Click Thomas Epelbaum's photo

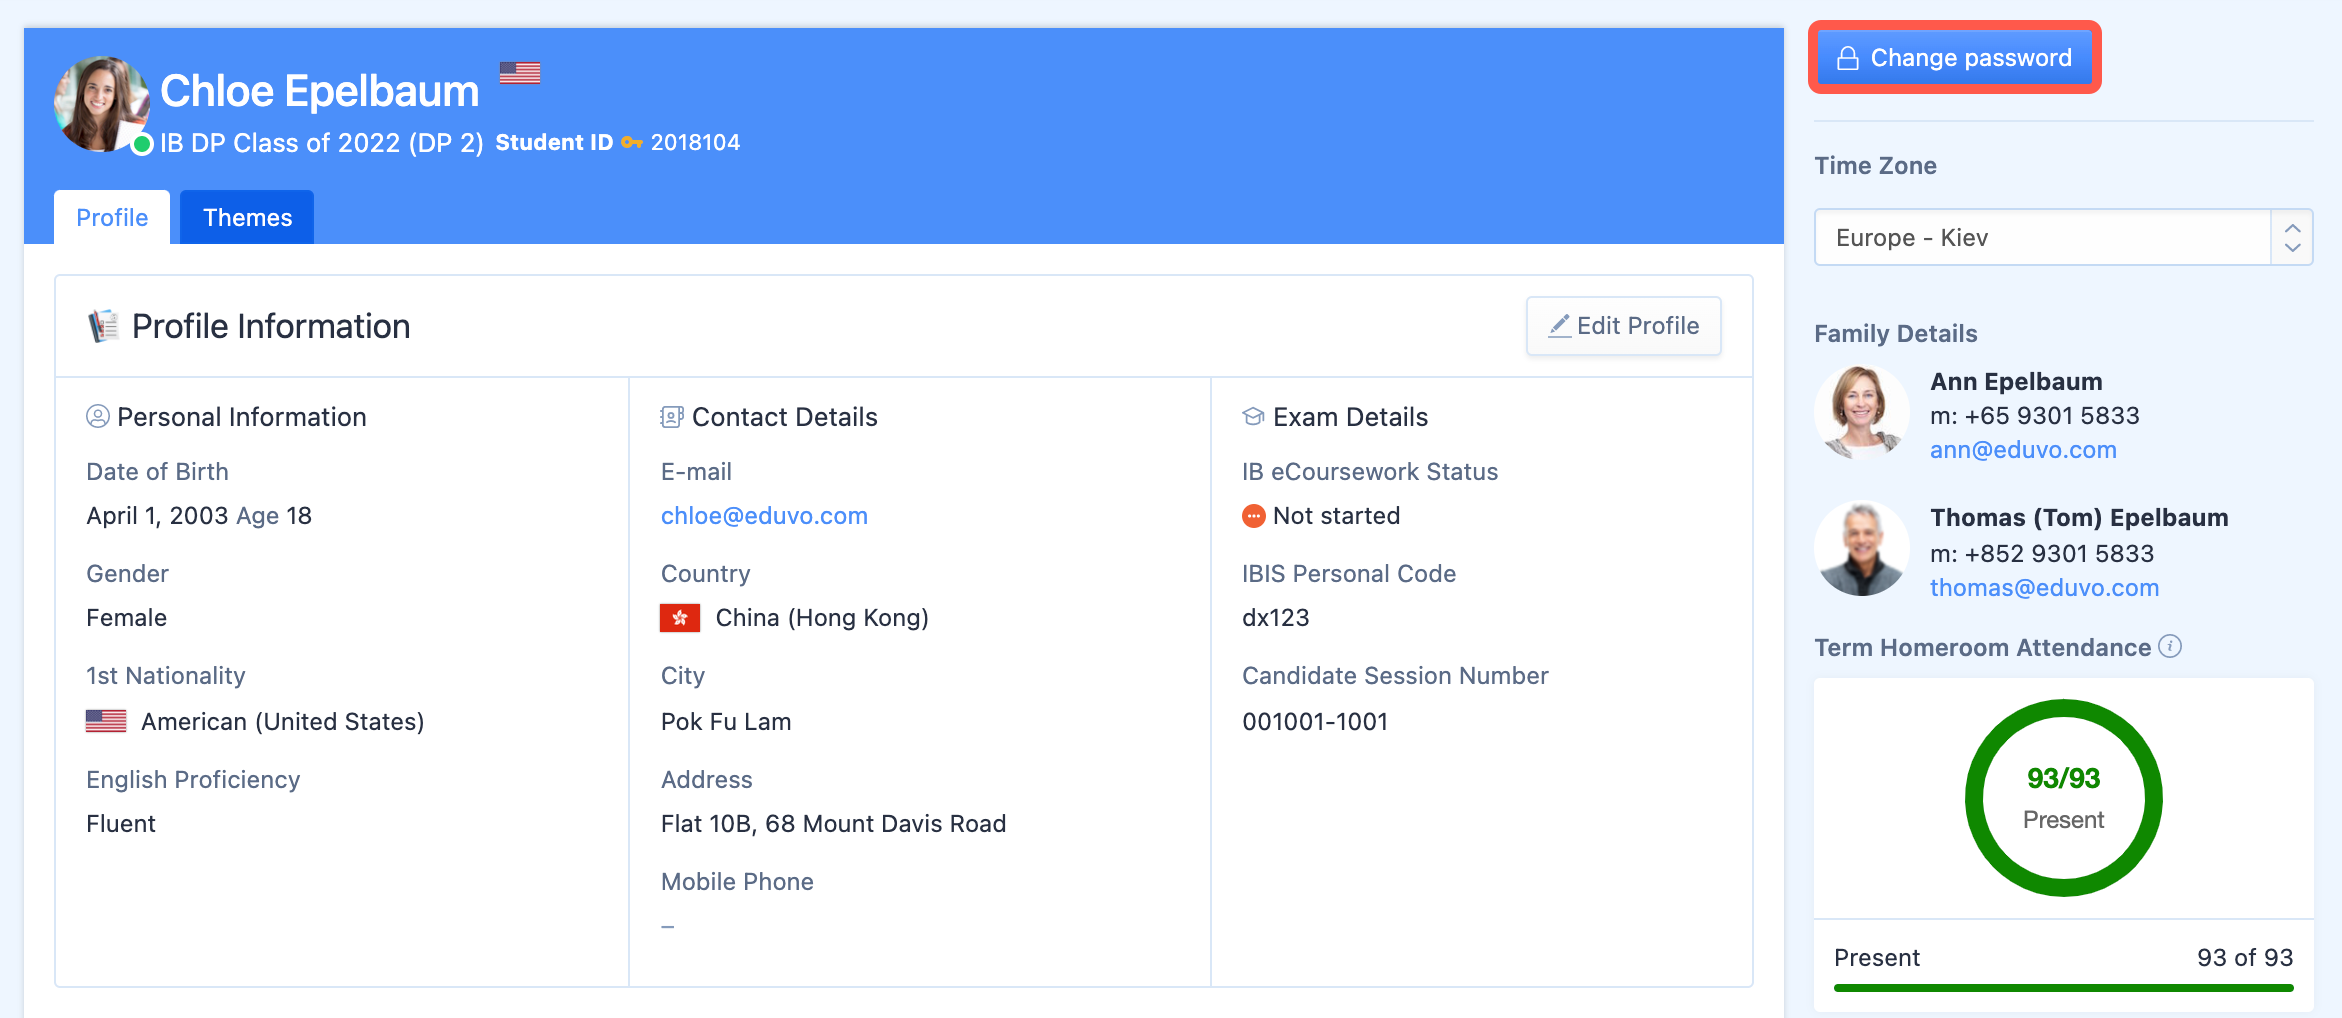pos(1862,549)
